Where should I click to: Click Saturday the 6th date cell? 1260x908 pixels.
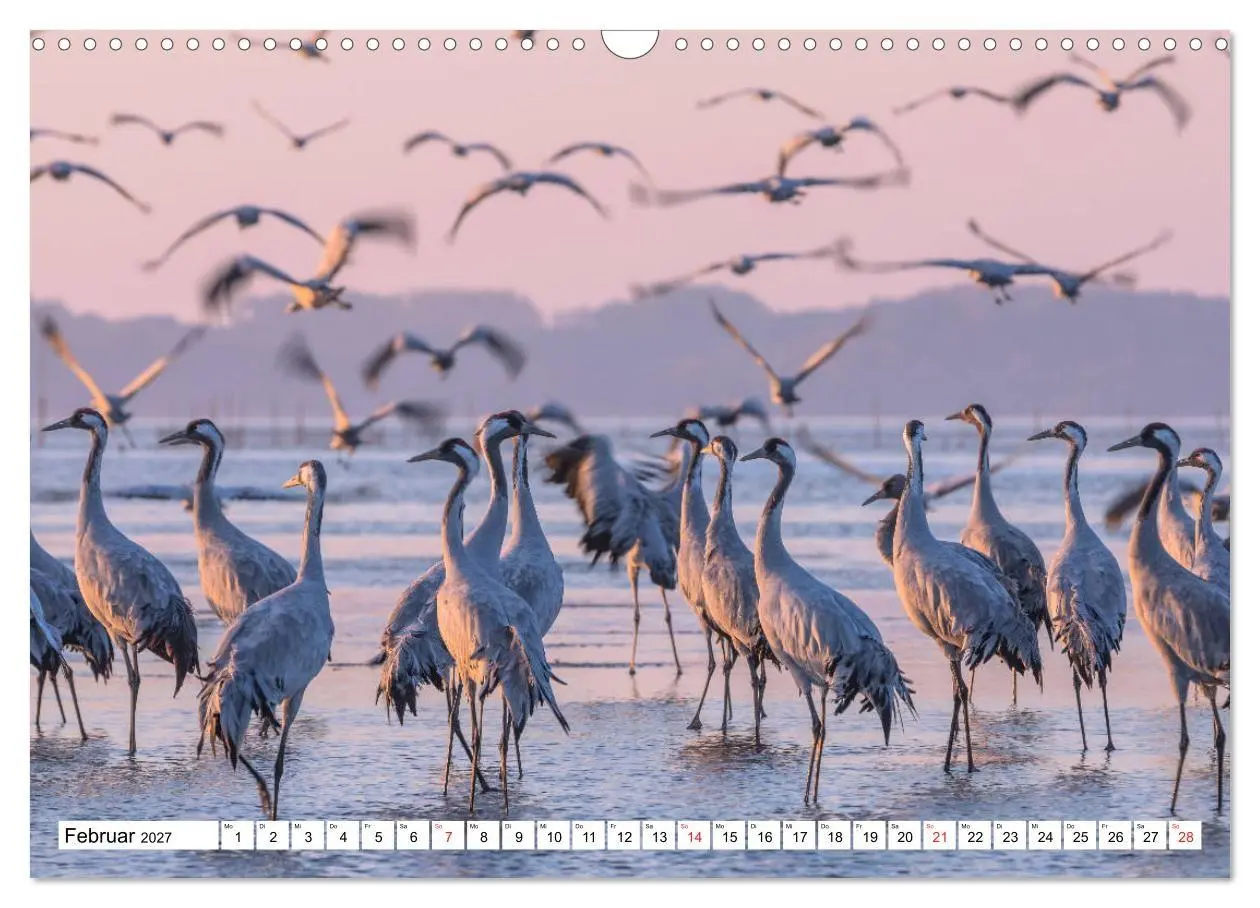pos(412,836)
